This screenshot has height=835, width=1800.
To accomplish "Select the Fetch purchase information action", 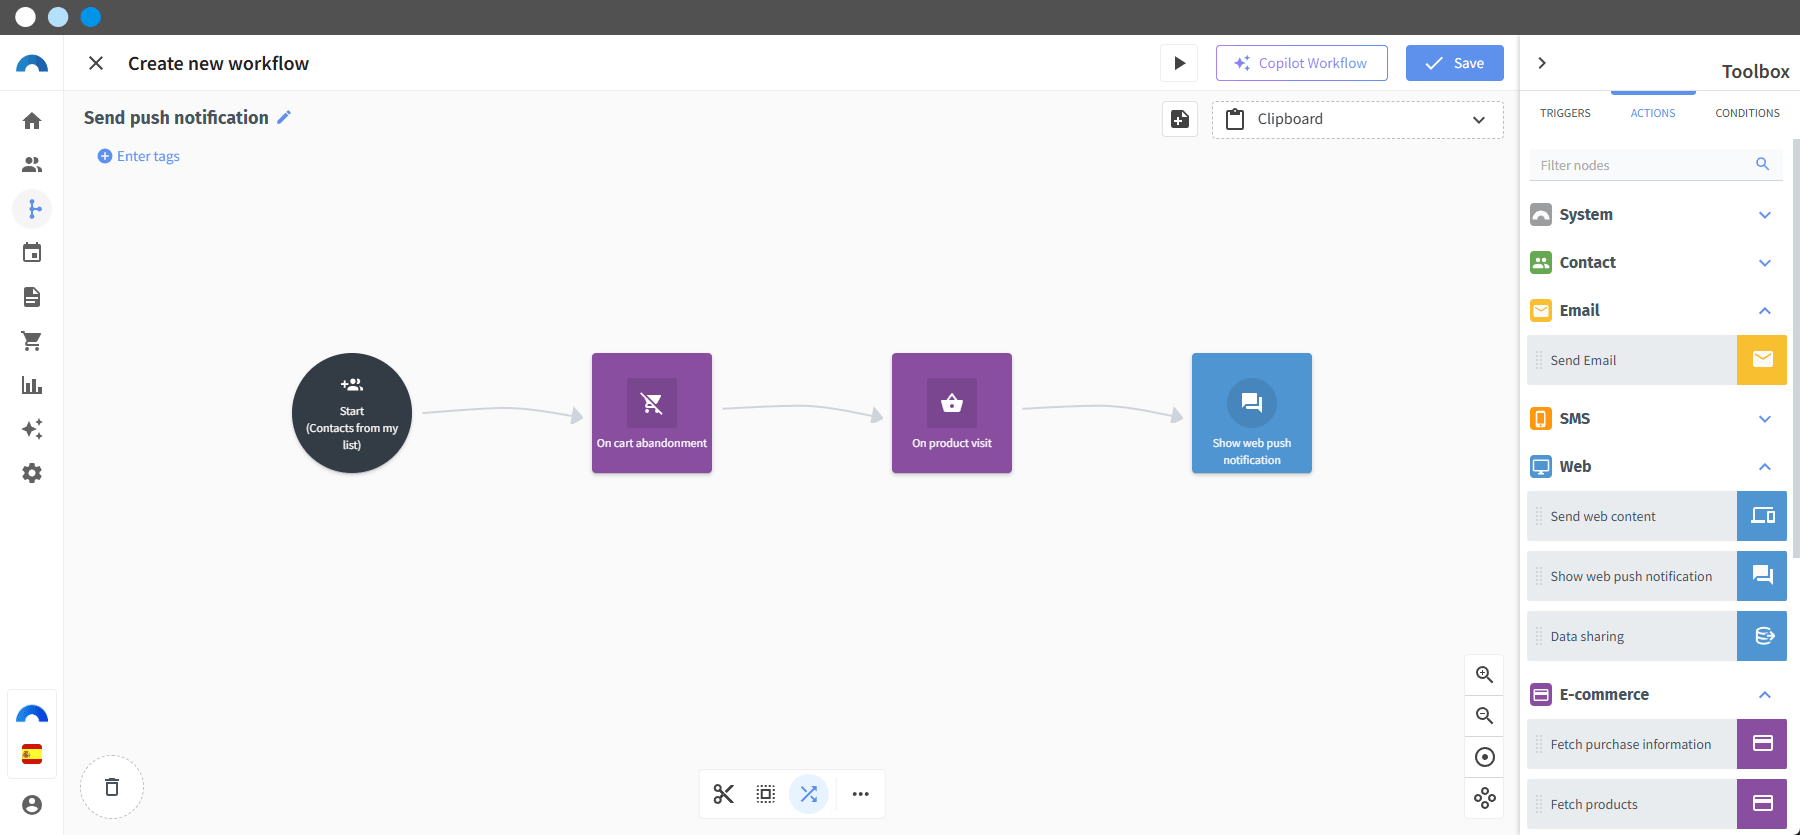I will 1657,744.
